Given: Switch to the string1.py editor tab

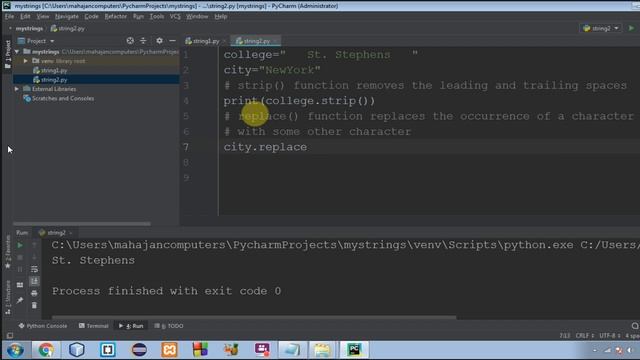Looking at the screenshot, I should point(202,41).
